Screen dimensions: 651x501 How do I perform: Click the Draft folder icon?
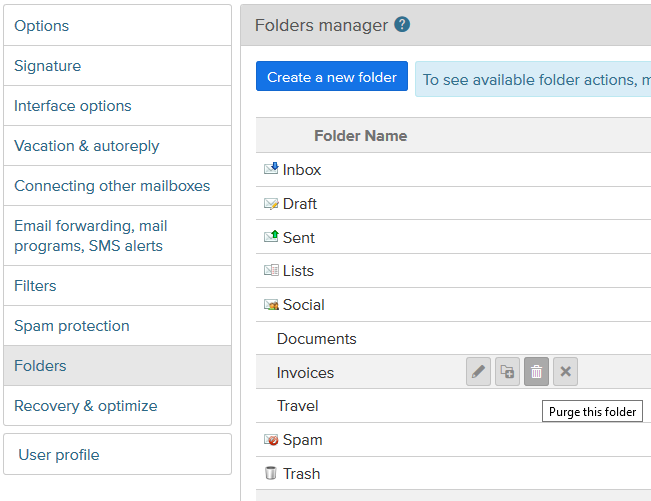pyautogui.click(x=271, y=203)
